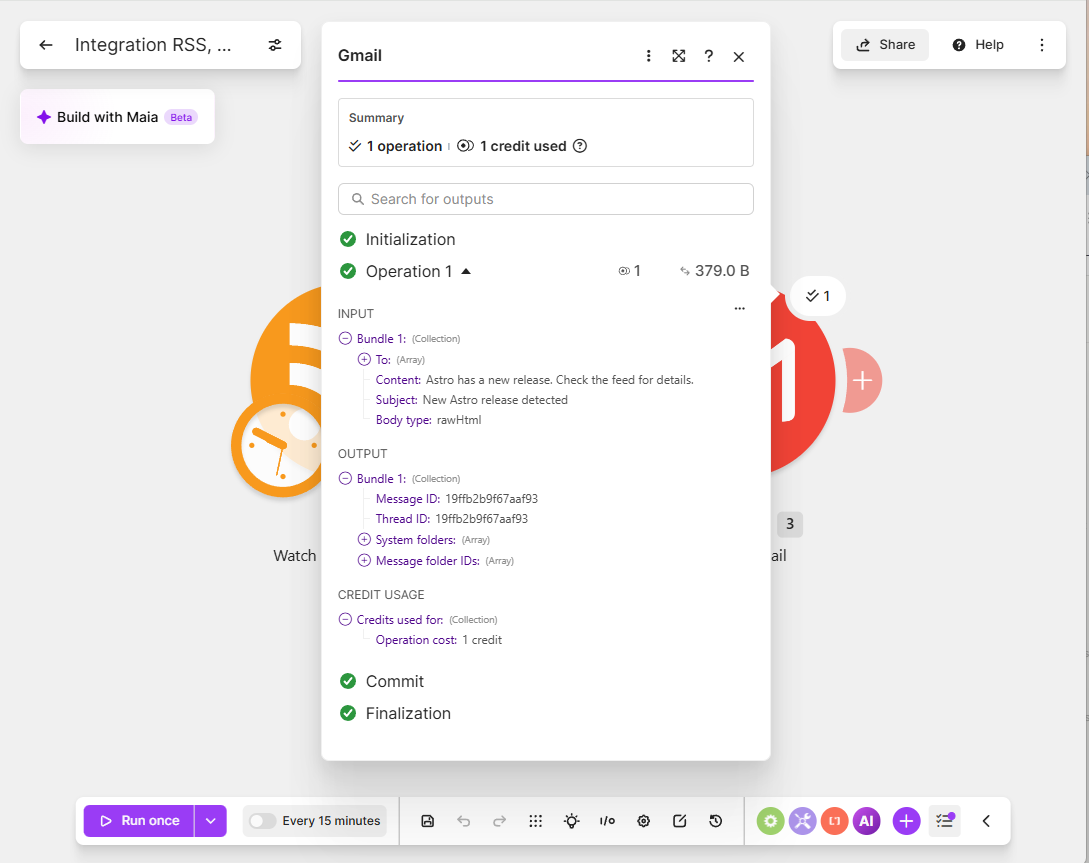1089x863 pixels.
Task: Open notes pencil-square icon
Action: (x=680, y=821)
